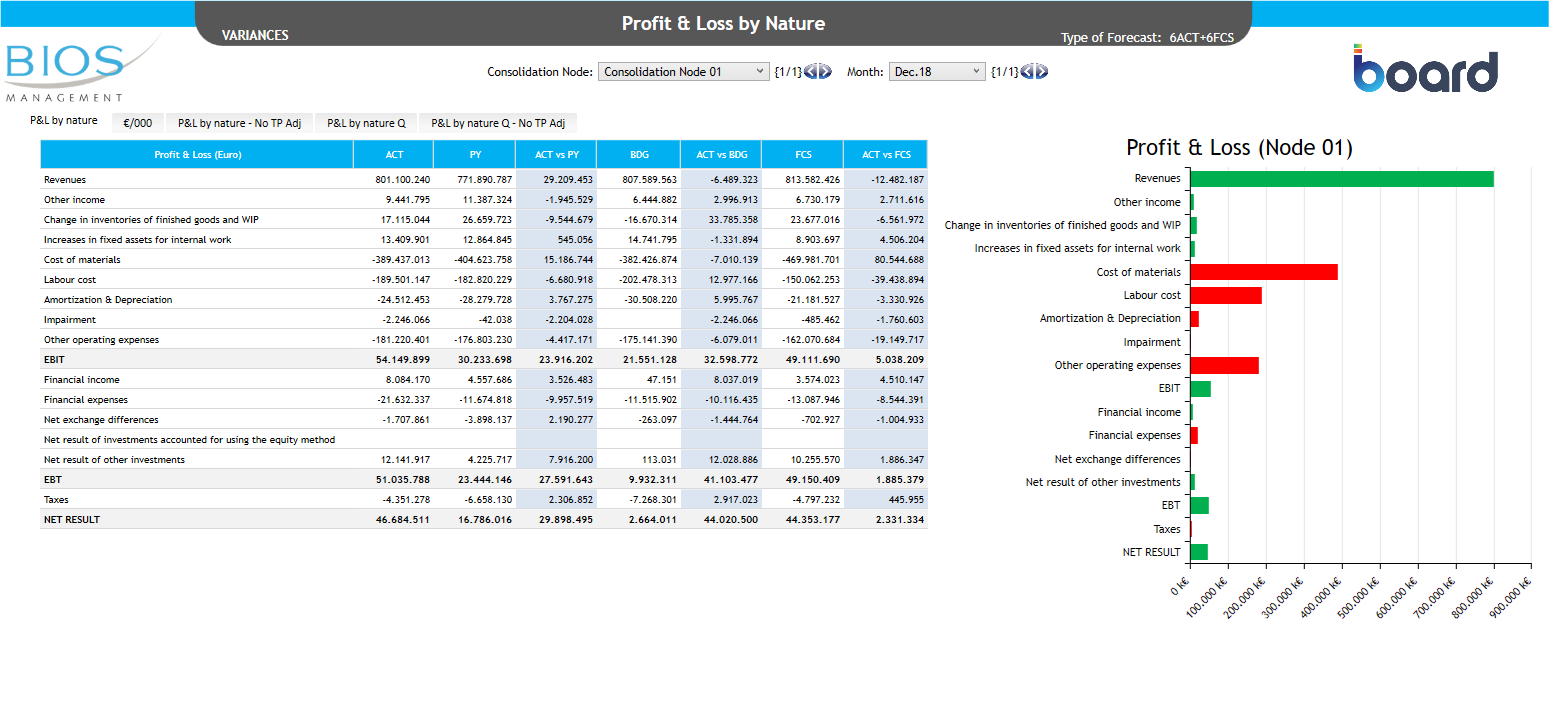The height and width of the screenshot is (716, 1551).
Task: Click the ACT column header
Action: pos(394,154)
